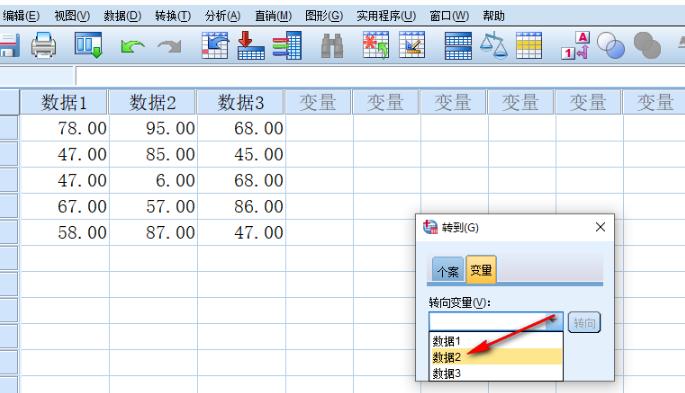Click the Insert cases icon

tap(376, 45)
